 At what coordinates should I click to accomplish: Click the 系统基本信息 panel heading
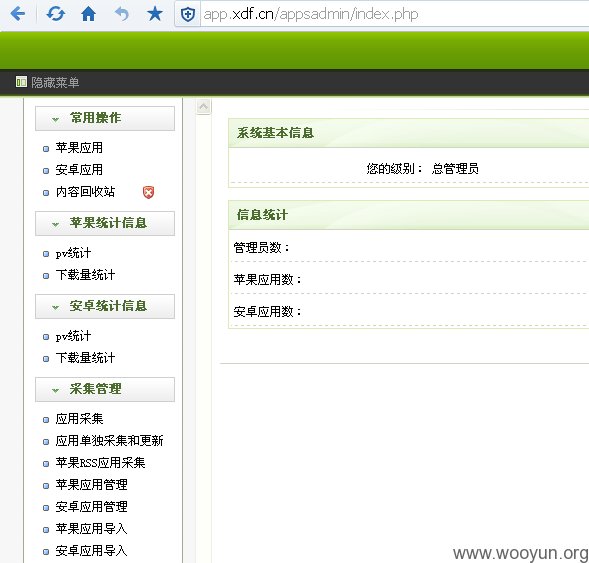[x=275, y=133]
